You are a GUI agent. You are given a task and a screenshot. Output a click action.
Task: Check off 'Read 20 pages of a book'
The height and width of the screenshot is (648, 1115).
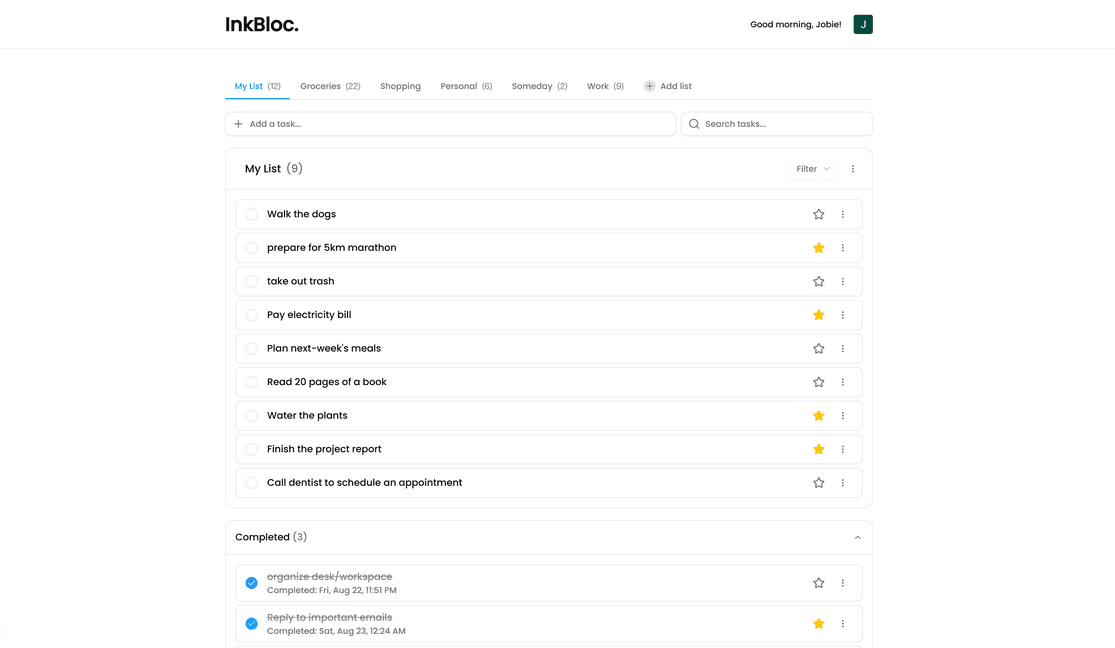252,382
